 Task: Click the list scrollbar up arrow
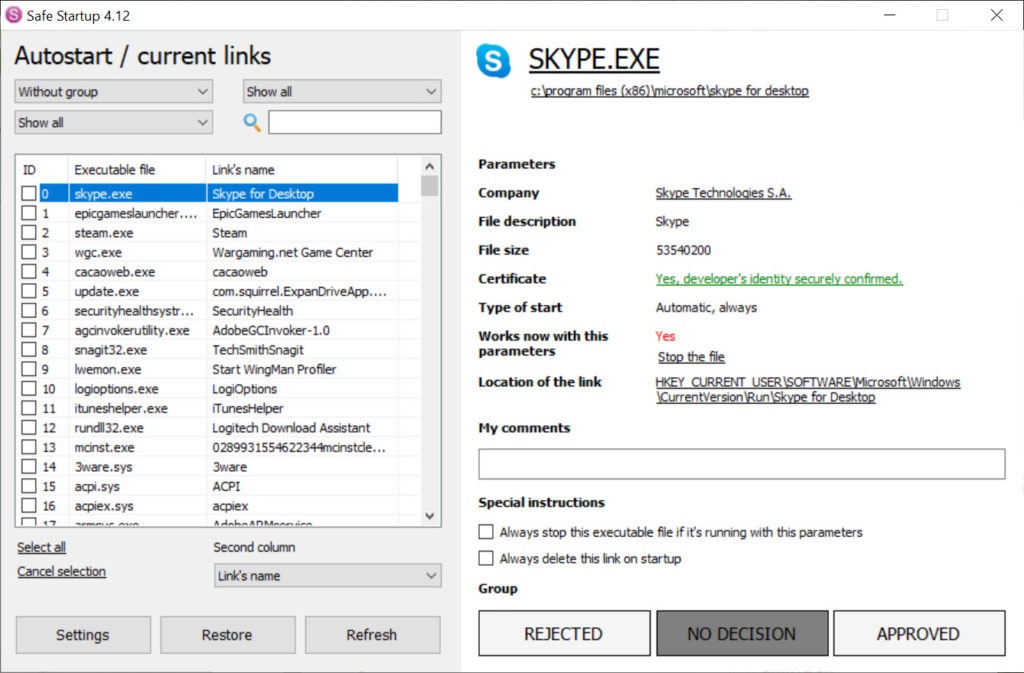pyautogui.click(x=429, y=166)
